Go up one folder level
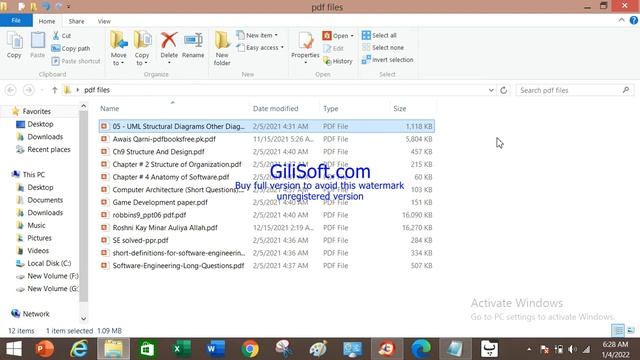640x360 pixels. (54, 90)
